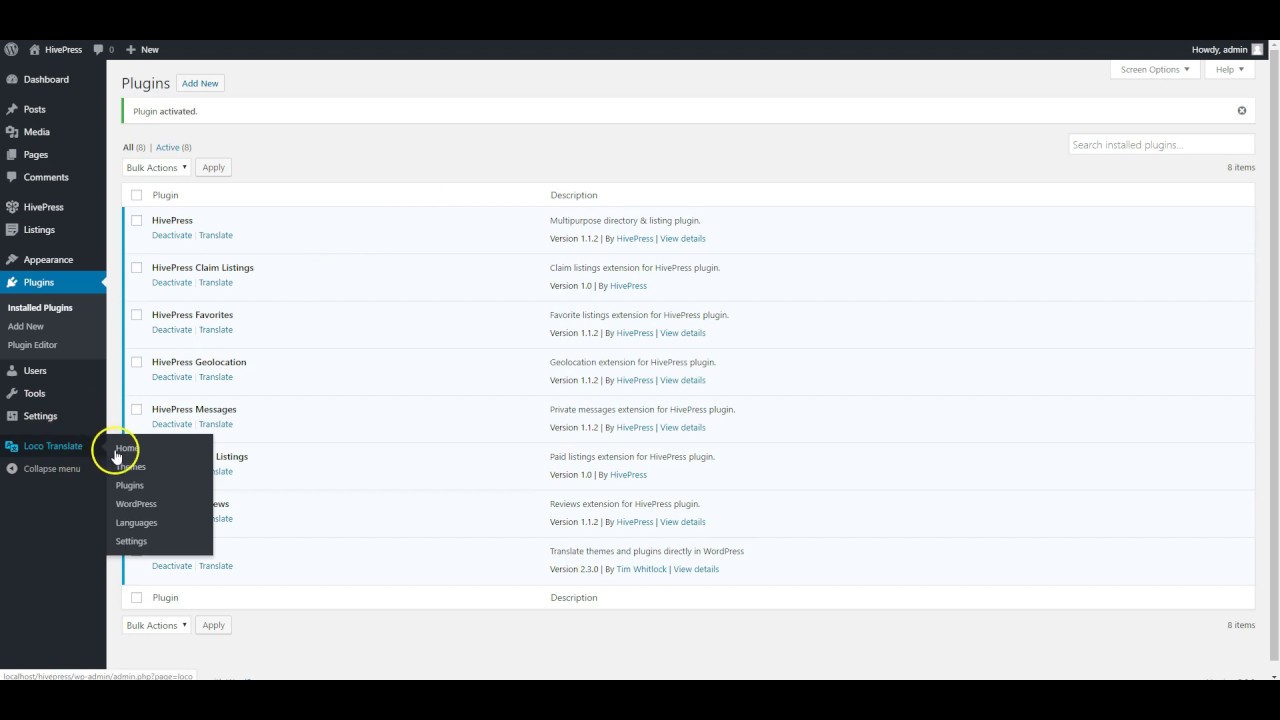
Task: Check the HivePress Favorites checkbox
Action: 136,314
